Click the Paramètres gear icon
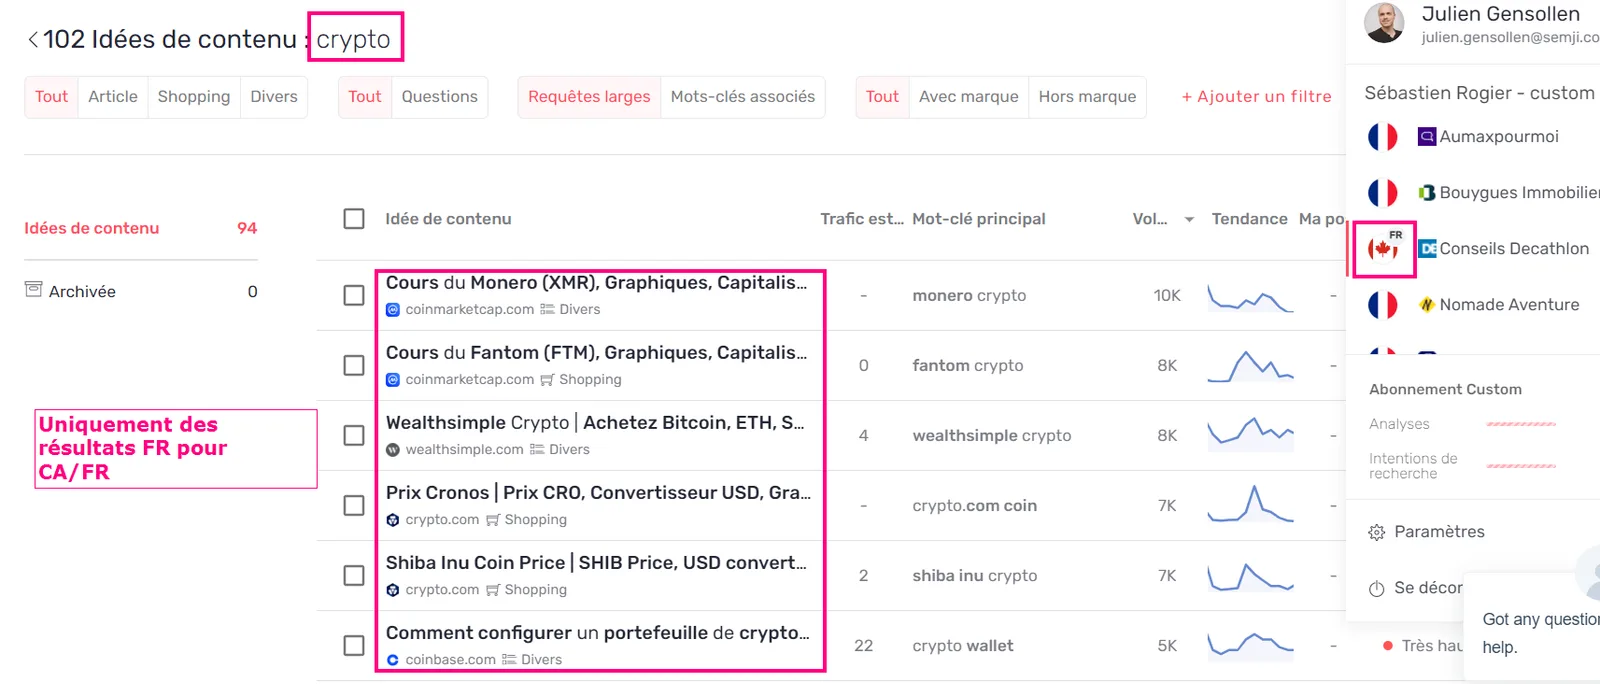 point(1377,532)
